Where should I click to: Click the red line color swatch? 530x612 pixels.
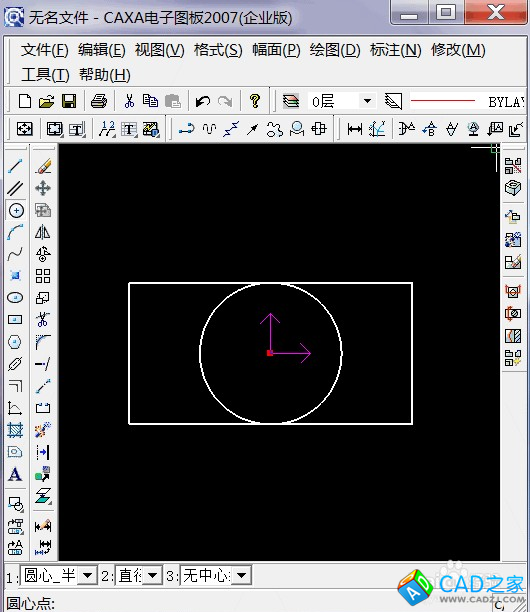[443, 101]
